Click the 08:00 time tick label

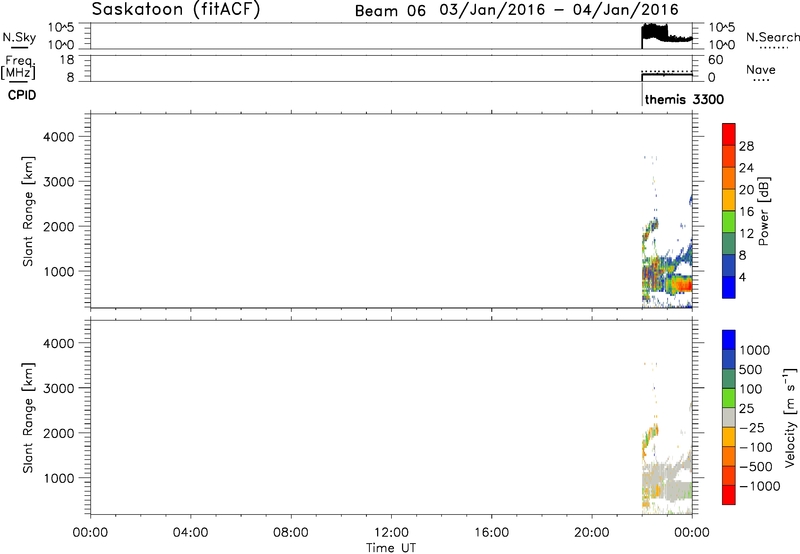tap(290, 533)
